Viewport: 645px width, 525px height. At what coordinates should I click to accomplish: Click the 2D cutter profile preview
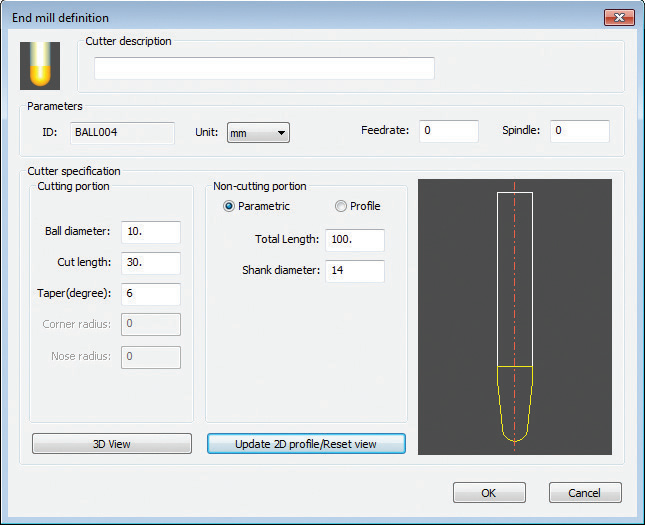pyautogui.click(x=515, y=317)
